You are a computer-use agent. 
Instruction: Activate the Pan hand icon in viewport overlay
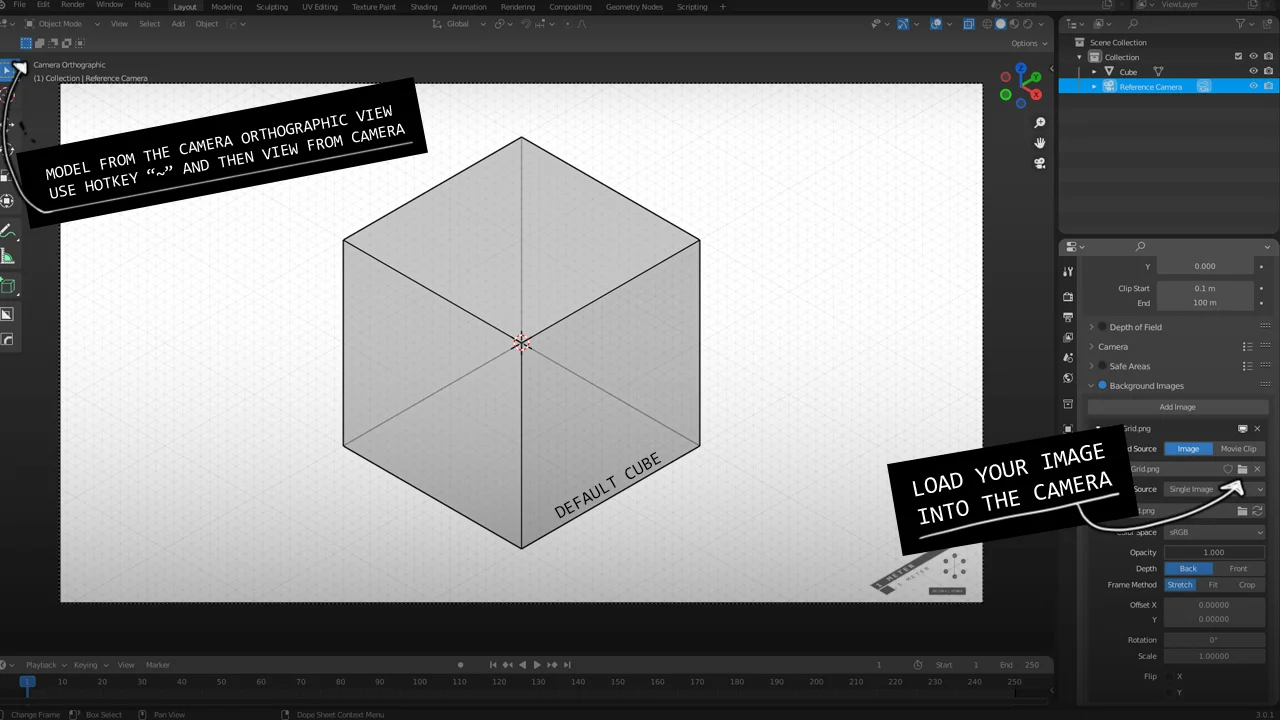[x=1040, y=142]
